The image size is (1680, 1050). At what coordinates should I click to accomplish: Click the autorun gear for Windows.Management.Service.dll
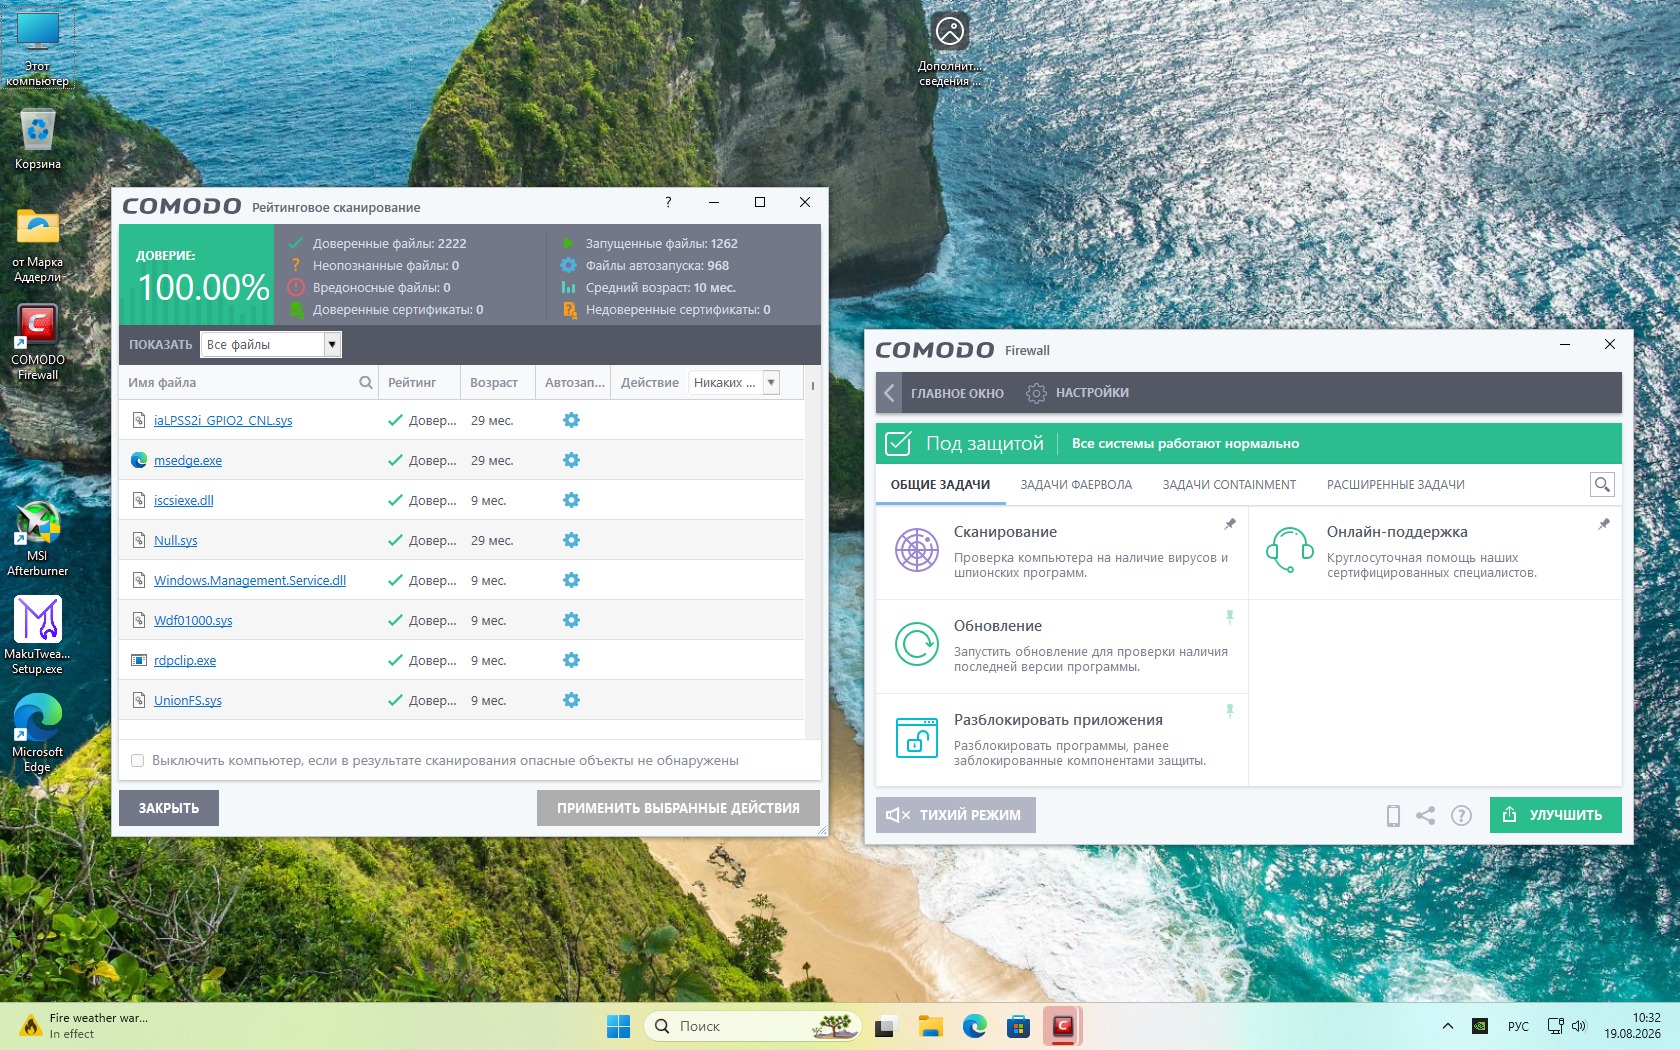coord(571,580)
